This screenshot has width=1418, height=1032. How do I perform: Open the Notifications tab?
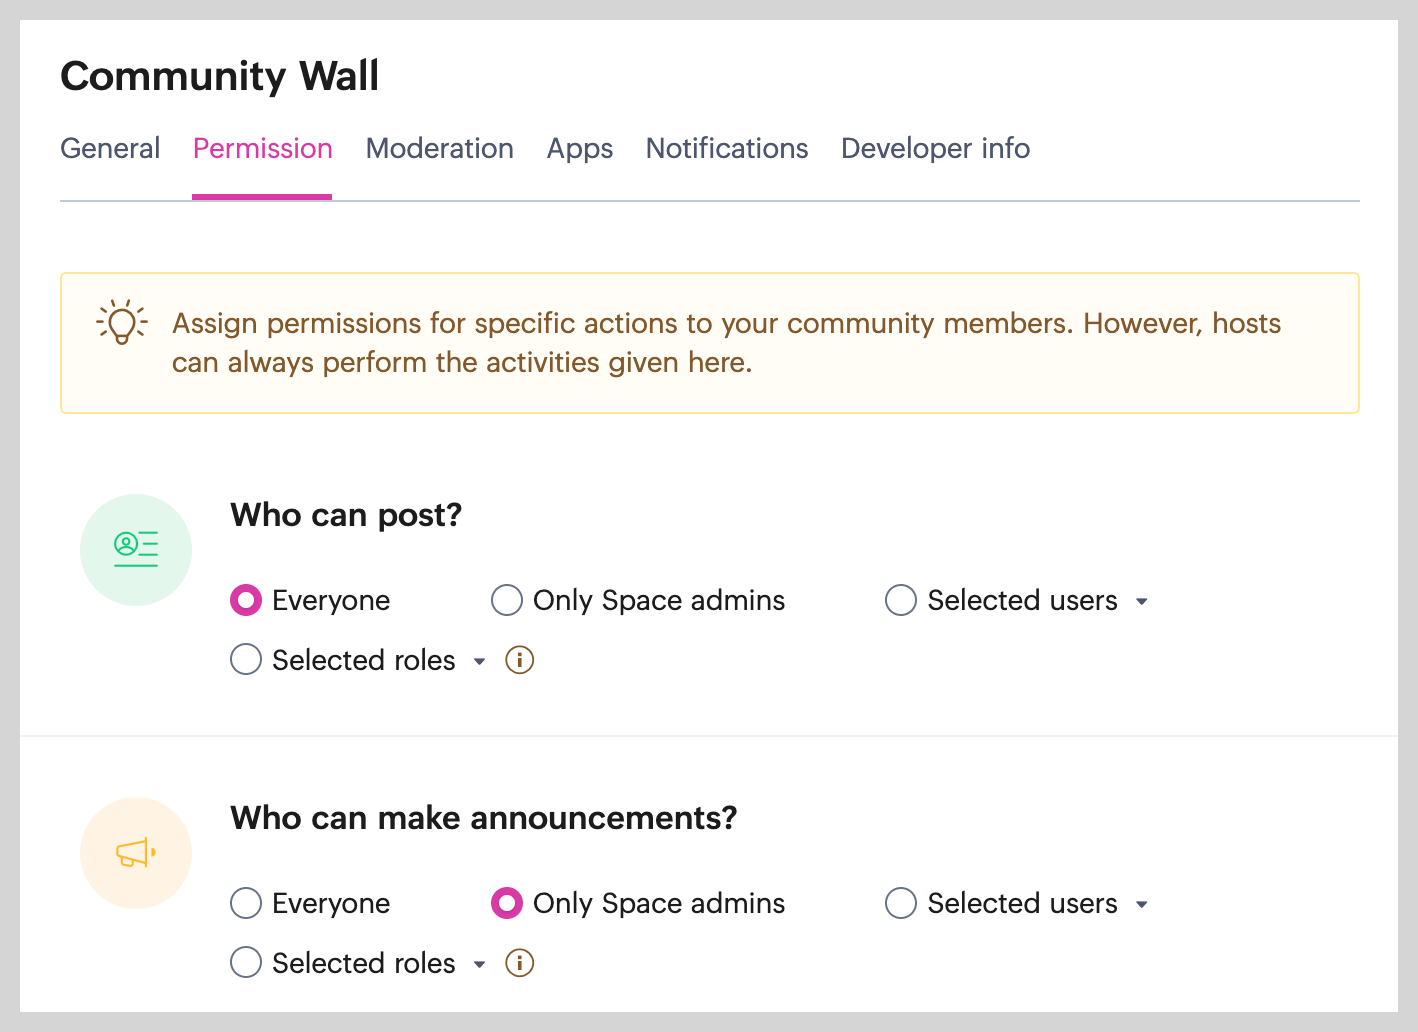(726, 148)
